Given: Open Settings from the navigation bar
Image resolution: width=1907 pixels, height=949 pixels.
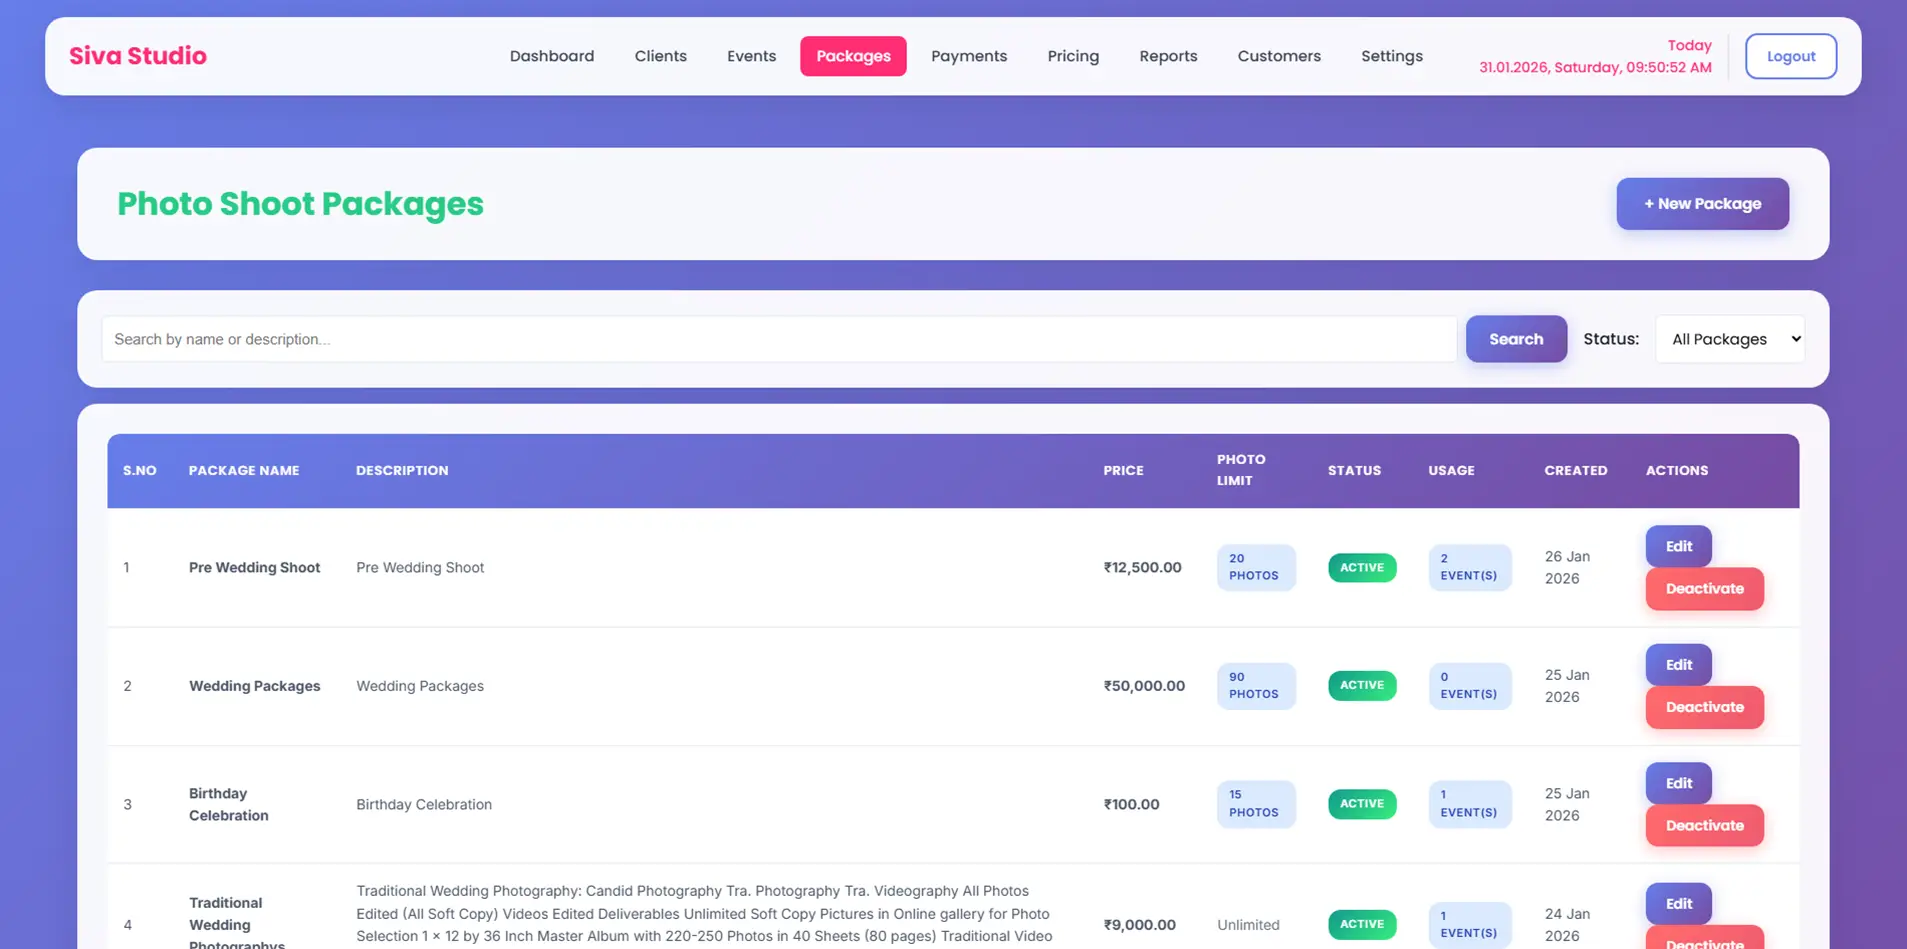Looking at the screenshot, I should click(x=1391, y=56).
